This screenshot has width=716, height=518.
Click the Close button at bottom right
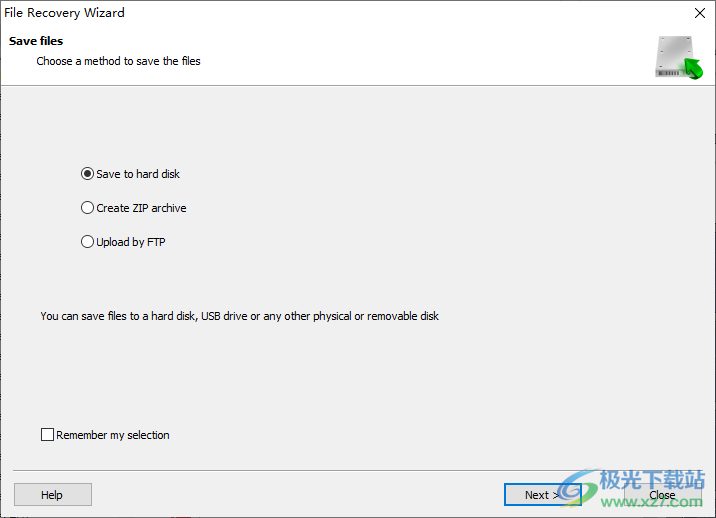[x=662, y=495]
